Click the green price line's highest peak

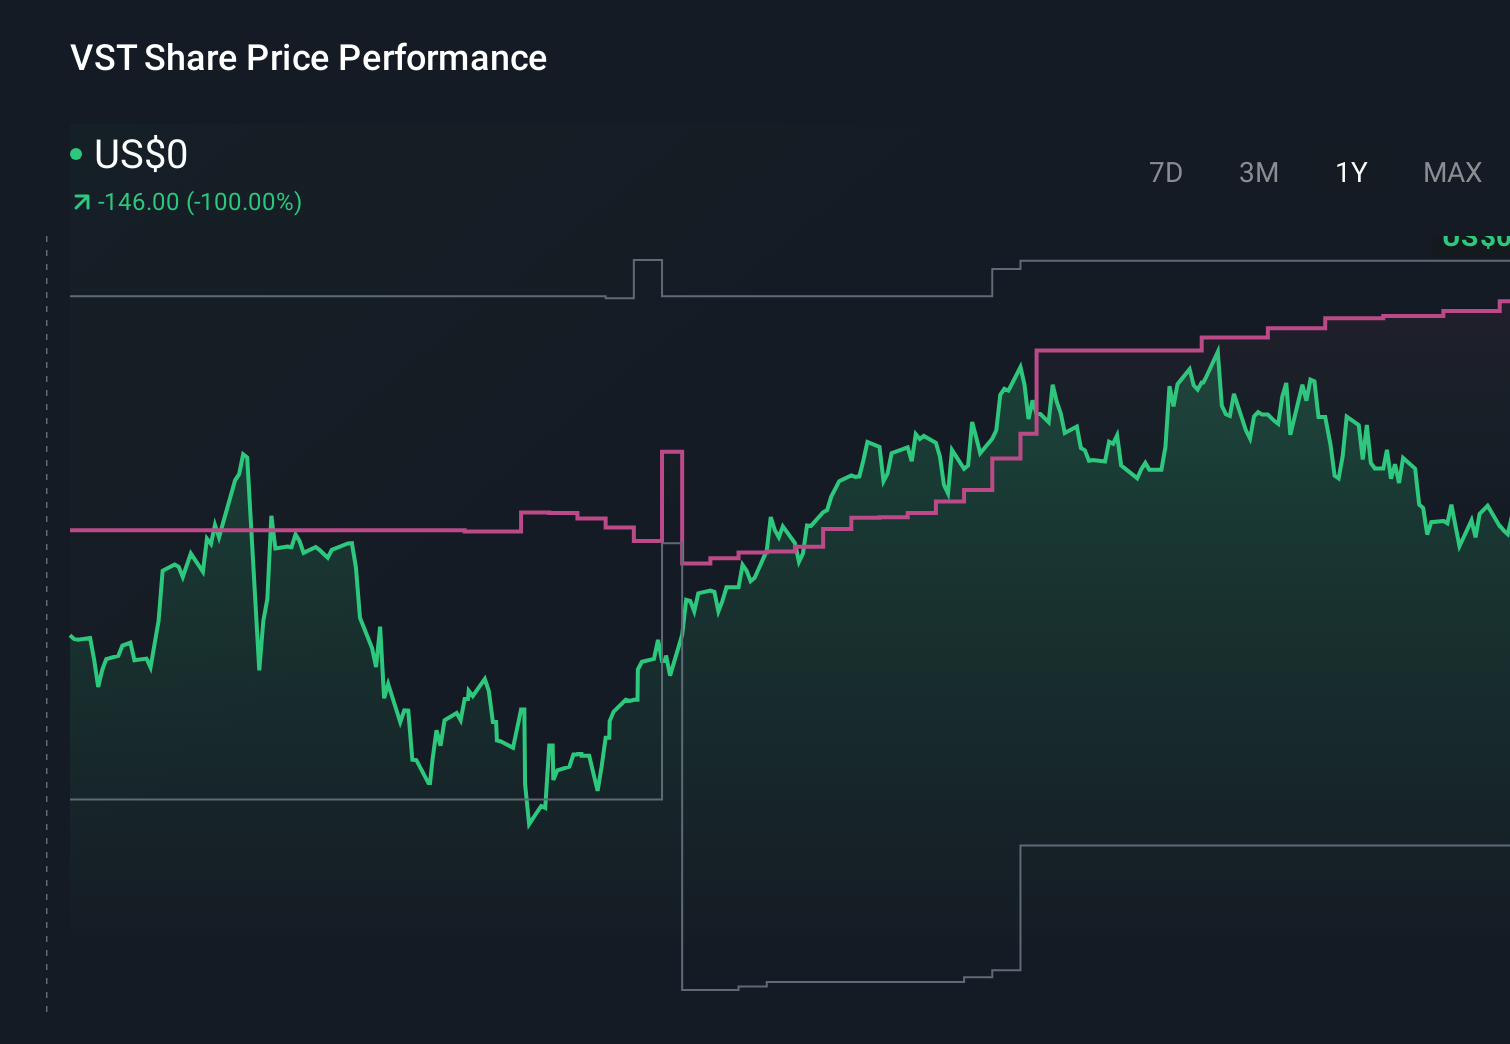pos(1218,345)
